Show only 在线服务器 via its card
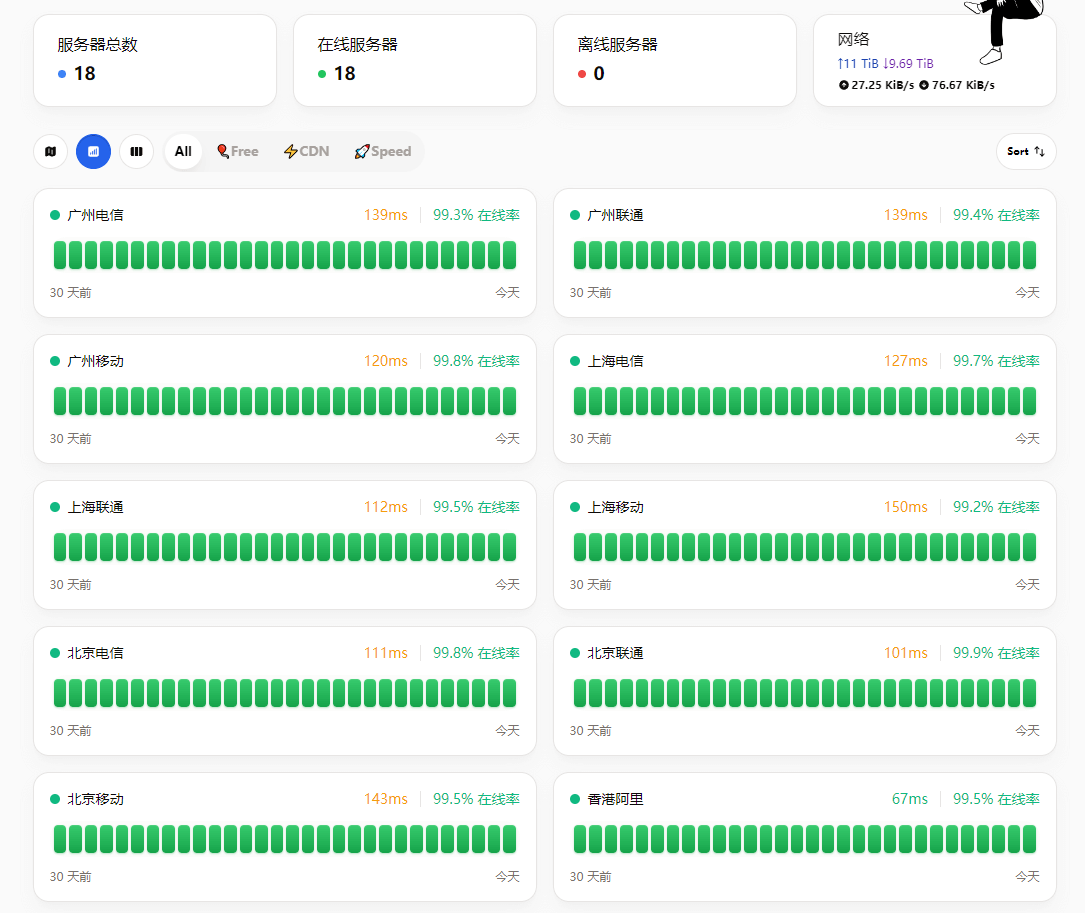The height and width of the screenshot is (913, 1085). click(415, 60)
